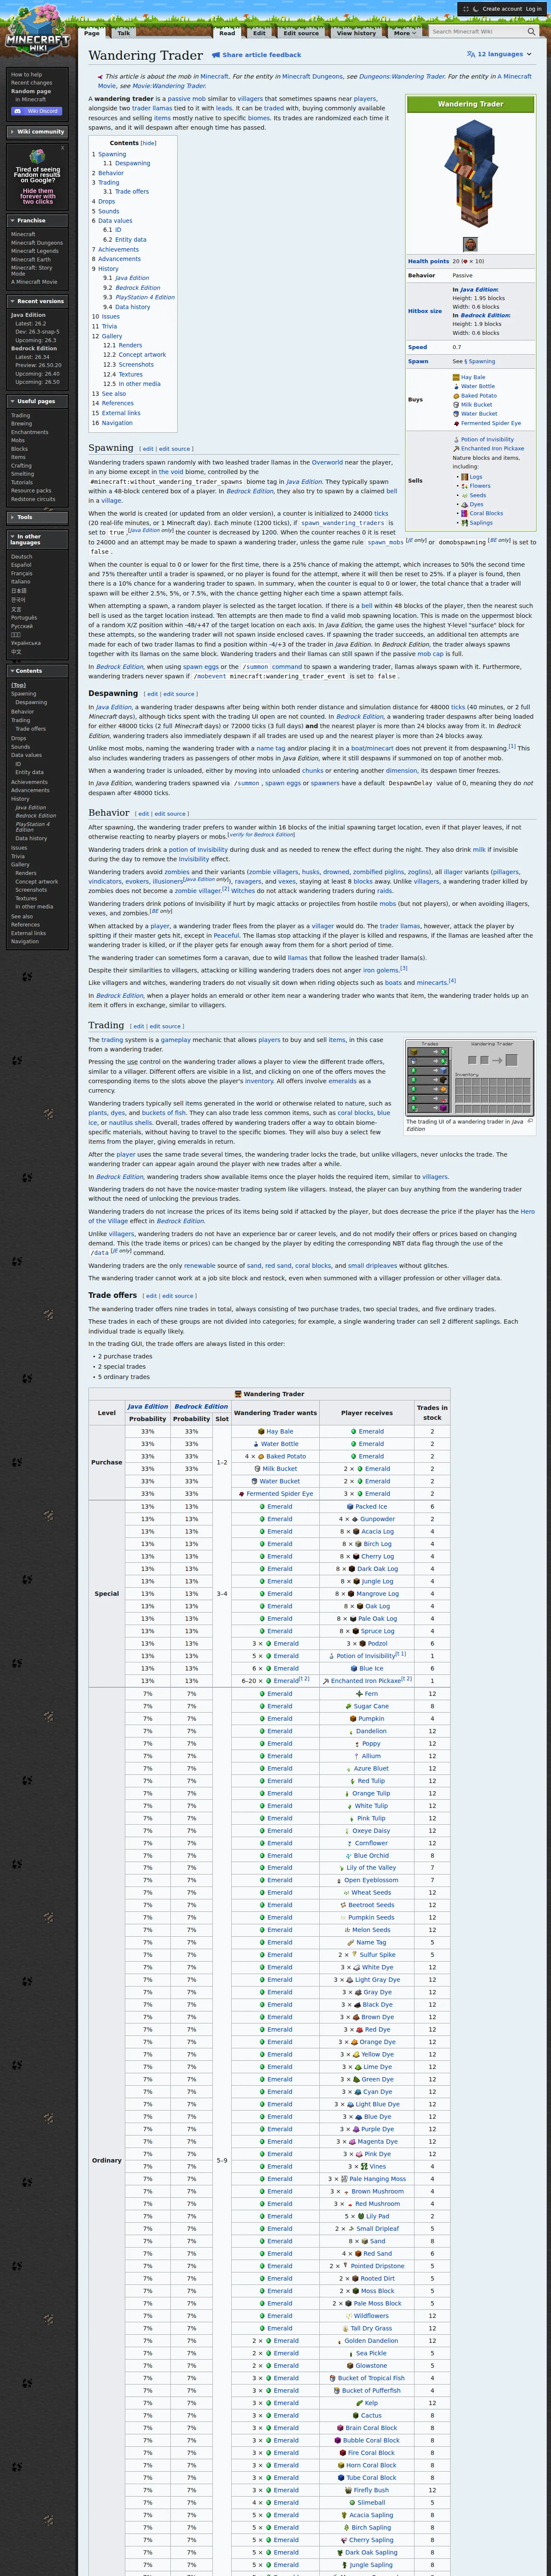The height and width of the screenshot is (2576, 551).
Task: Switch to the Talk tab
Action: click(124, 32)
